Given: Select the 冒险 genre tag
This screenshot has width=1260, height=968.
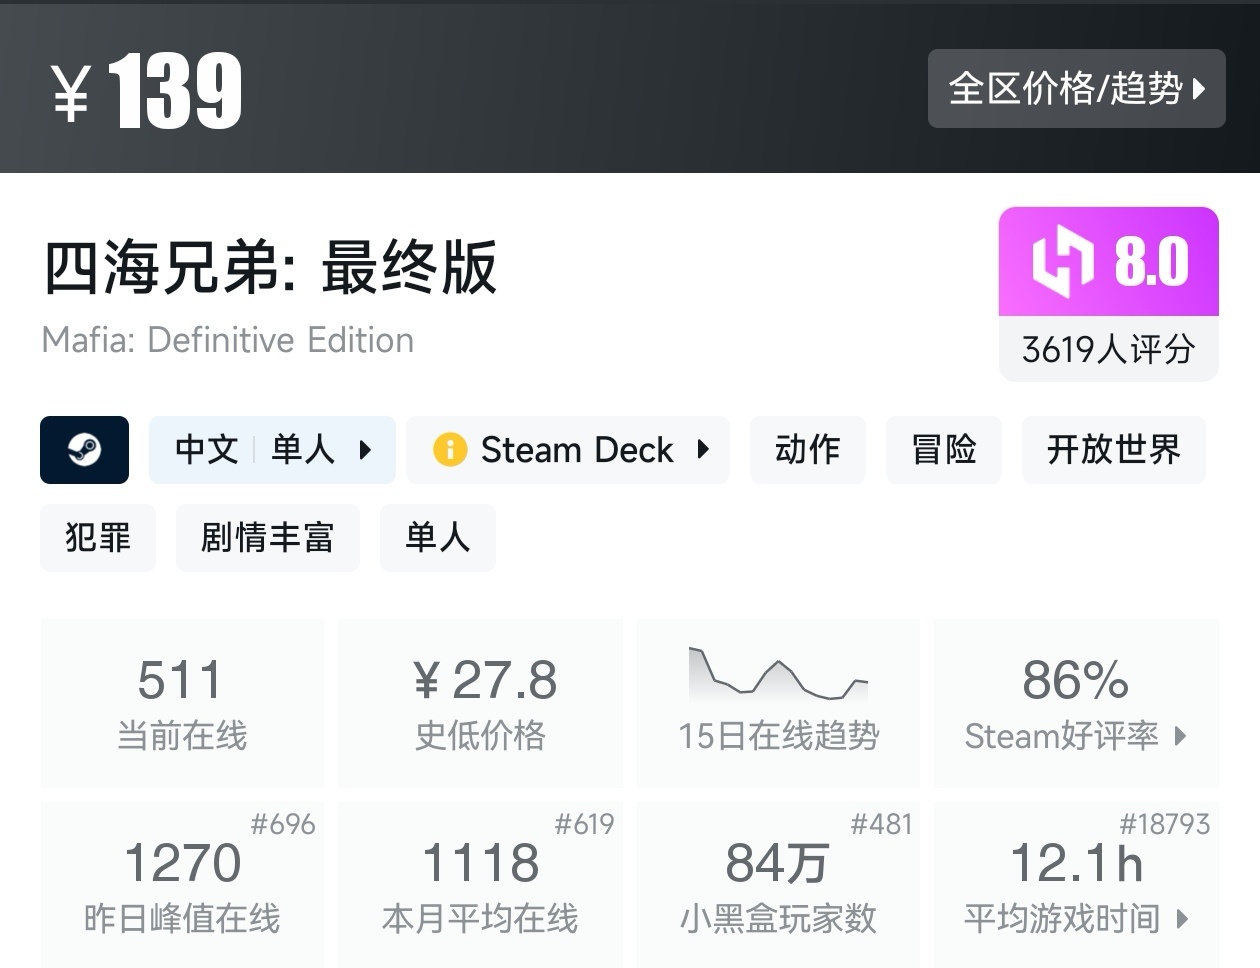Looking at the screenshot, I should point(944,450).
